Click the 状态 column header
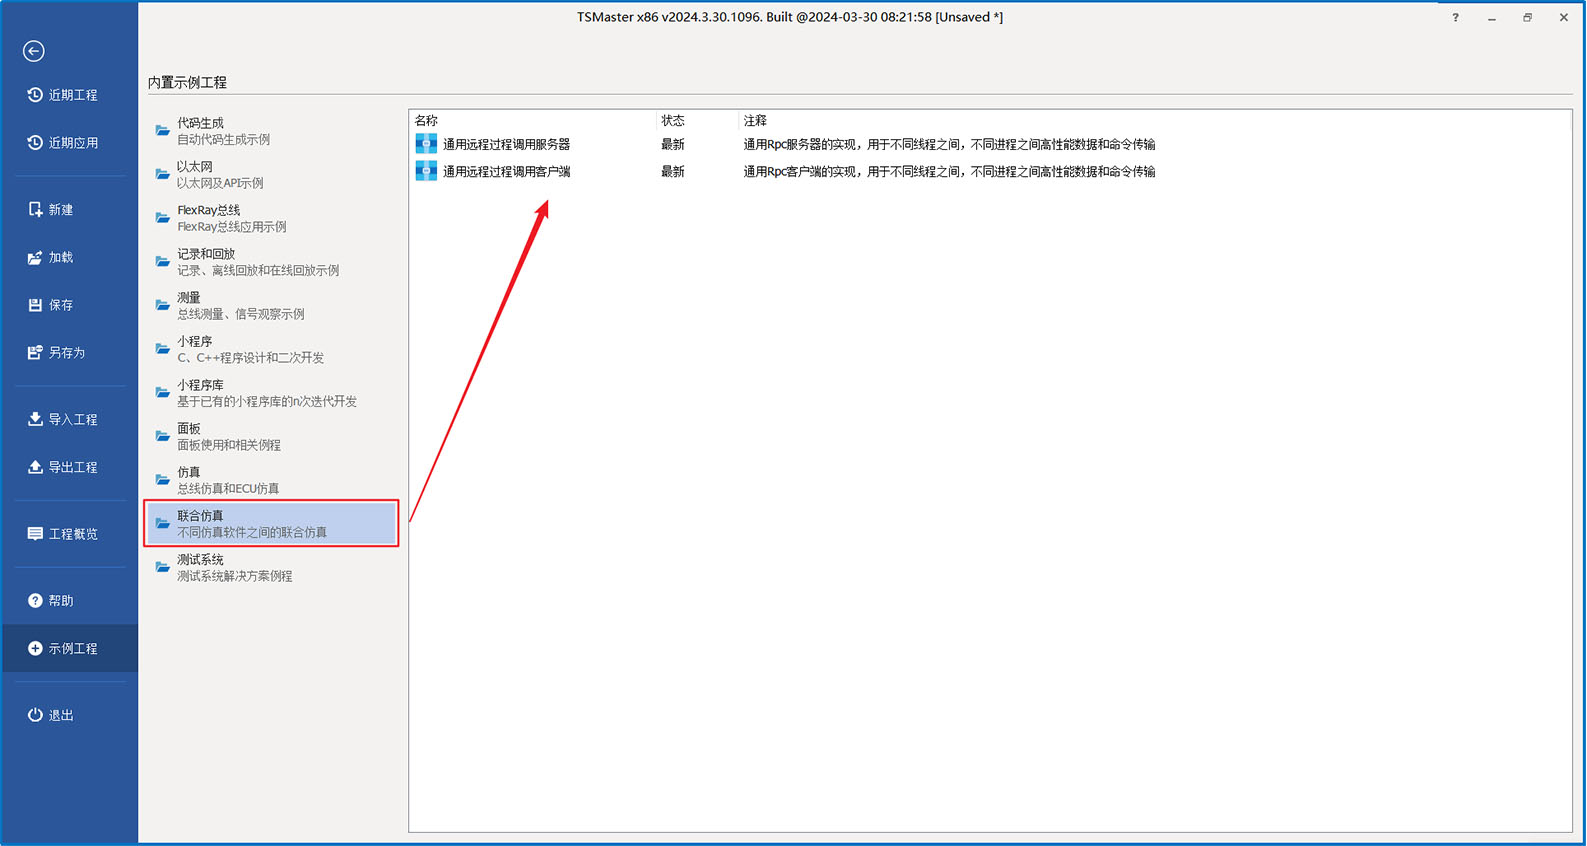The height and width of the screenshot is (846, 1587). click(x=673, y=120)
